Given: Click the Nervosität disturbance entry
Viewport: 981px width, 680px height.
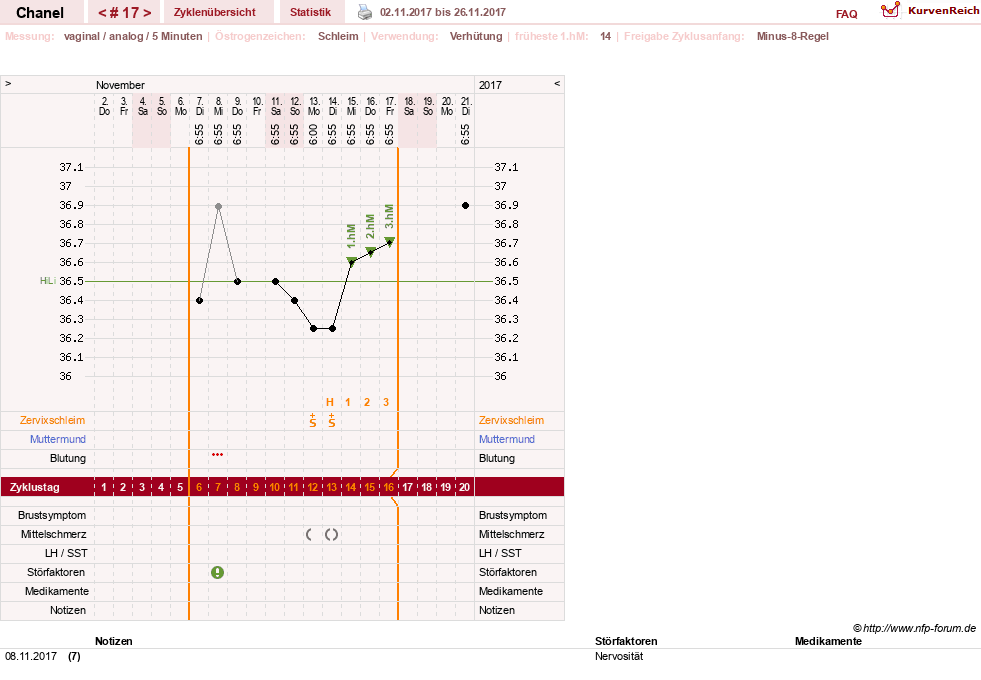Looking at the screenshot, I should [619, 656].
